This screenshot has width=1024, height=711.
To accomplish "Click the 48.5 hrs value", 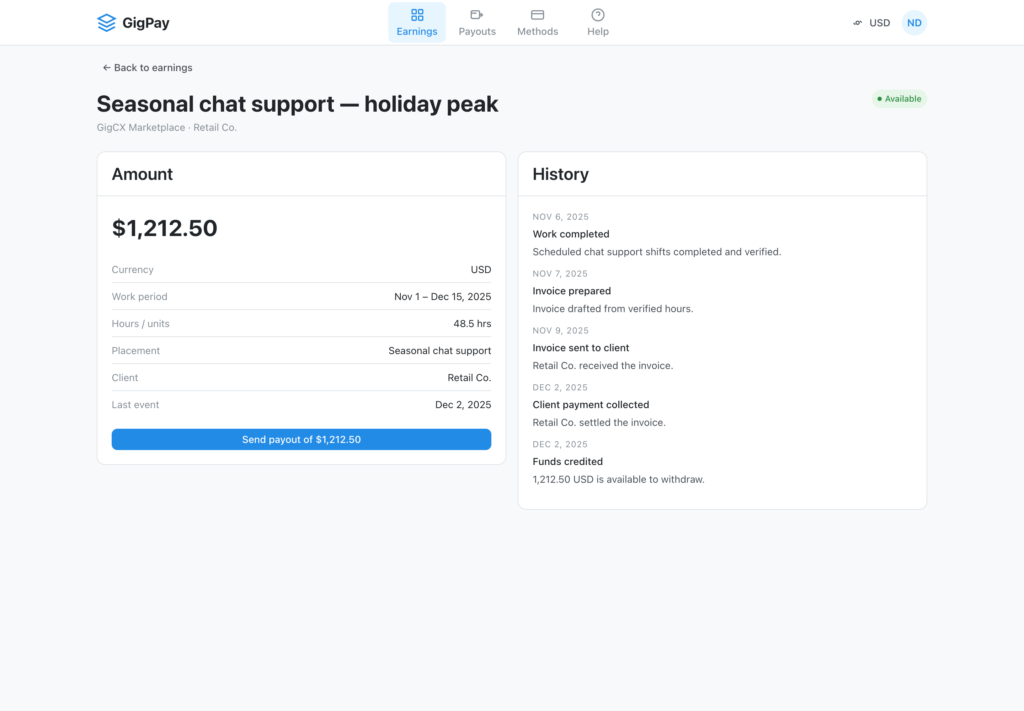I will [x=472, y=324].
